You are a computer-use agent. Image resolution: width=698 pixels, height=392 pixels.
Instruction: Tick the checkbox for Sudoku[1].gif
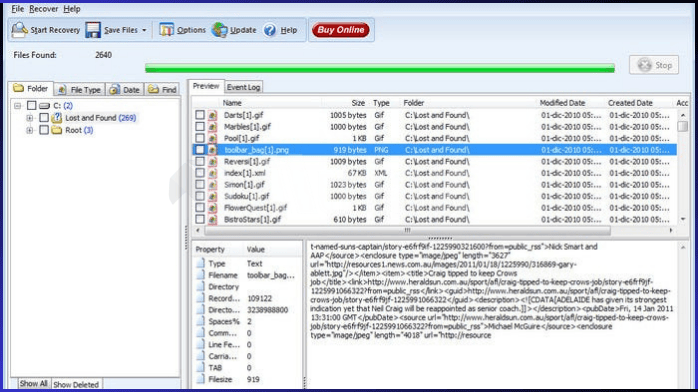200,196
